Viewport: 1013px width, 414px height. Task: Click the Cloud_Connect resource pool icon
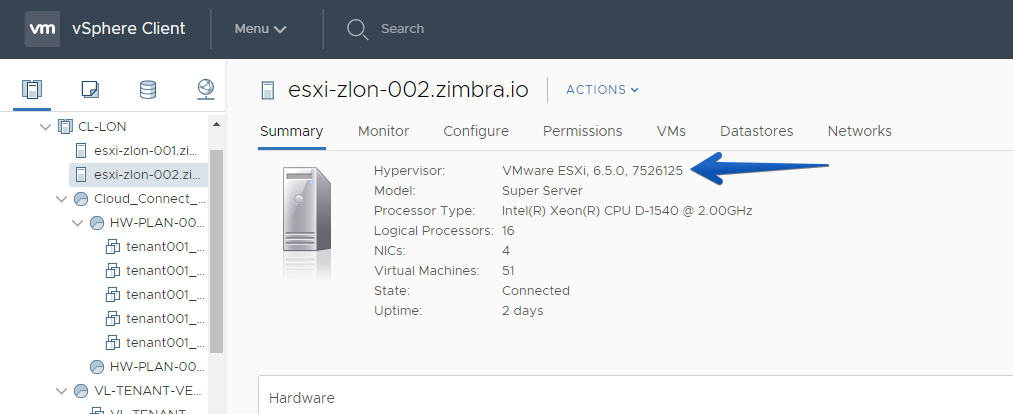81,198
